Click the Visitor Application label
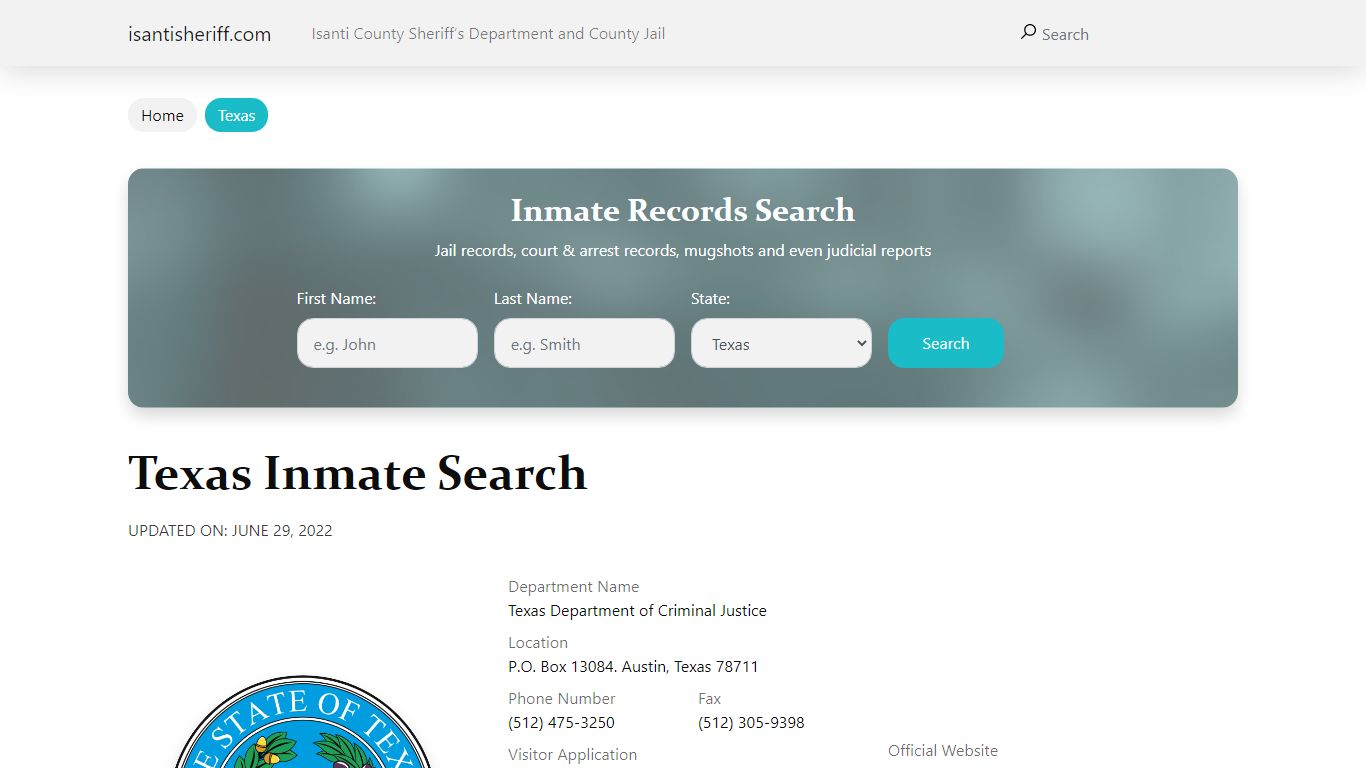The width and height of the screenshot is (1366, 768). [x=572, y=754]
